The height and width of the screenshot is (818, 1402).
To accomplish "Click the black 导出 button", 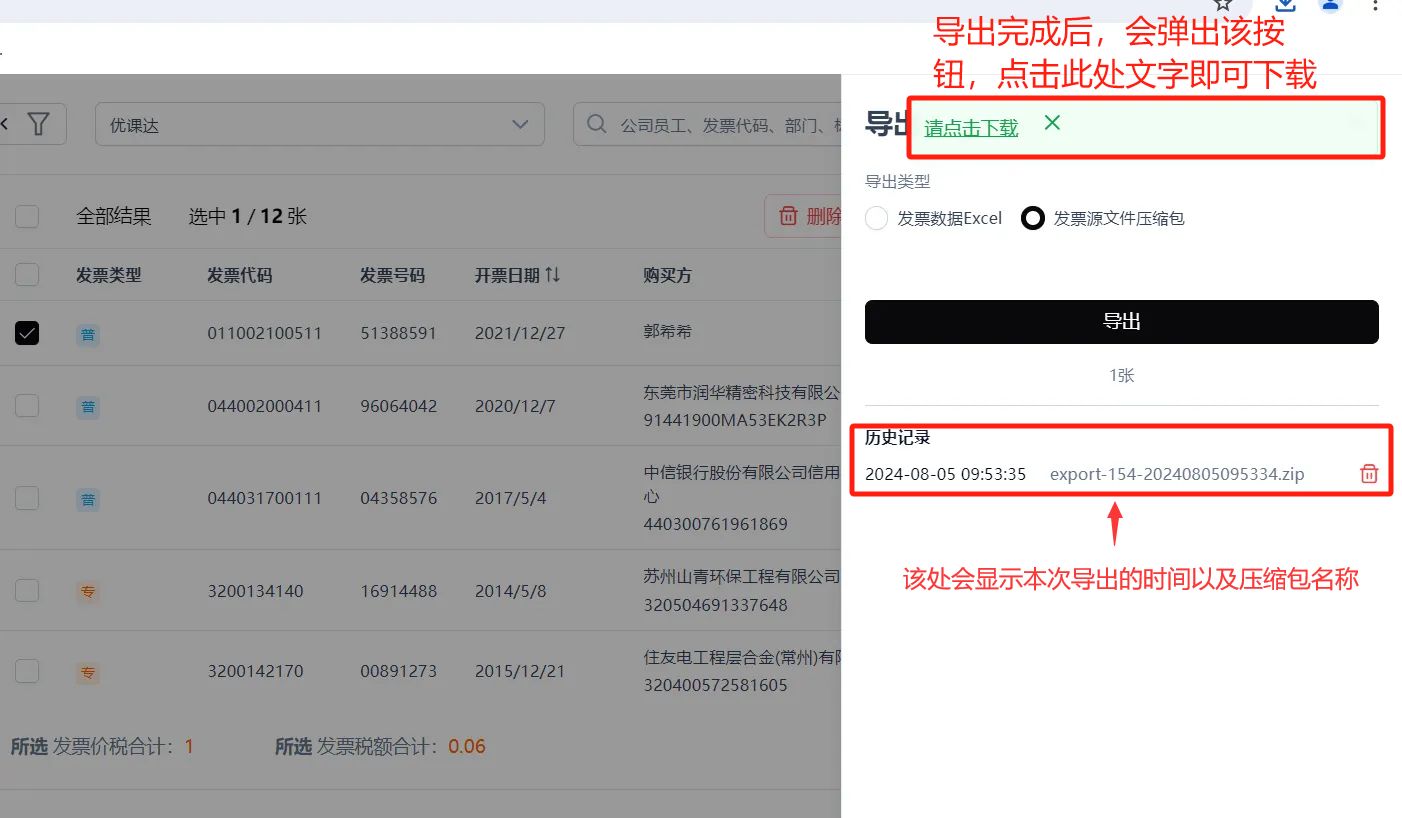I will 1122,322.
